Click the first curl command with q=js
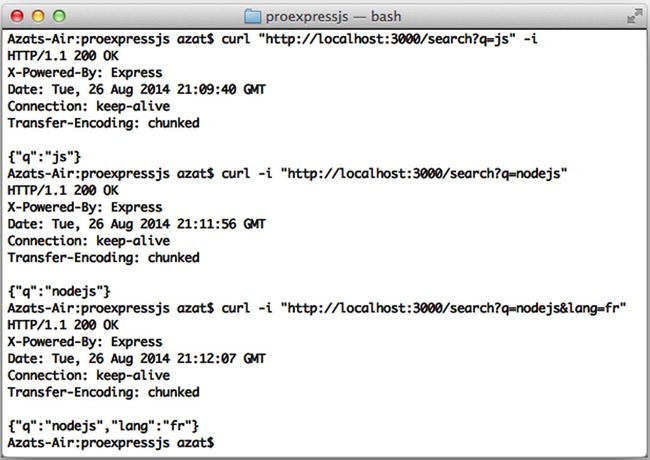650x460 pixels. click(x=379, y=39)
